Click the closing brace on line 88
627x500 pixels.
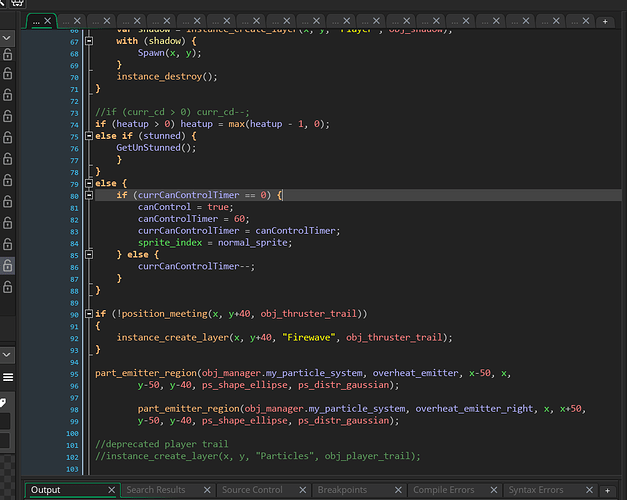[x=98, y=290]
